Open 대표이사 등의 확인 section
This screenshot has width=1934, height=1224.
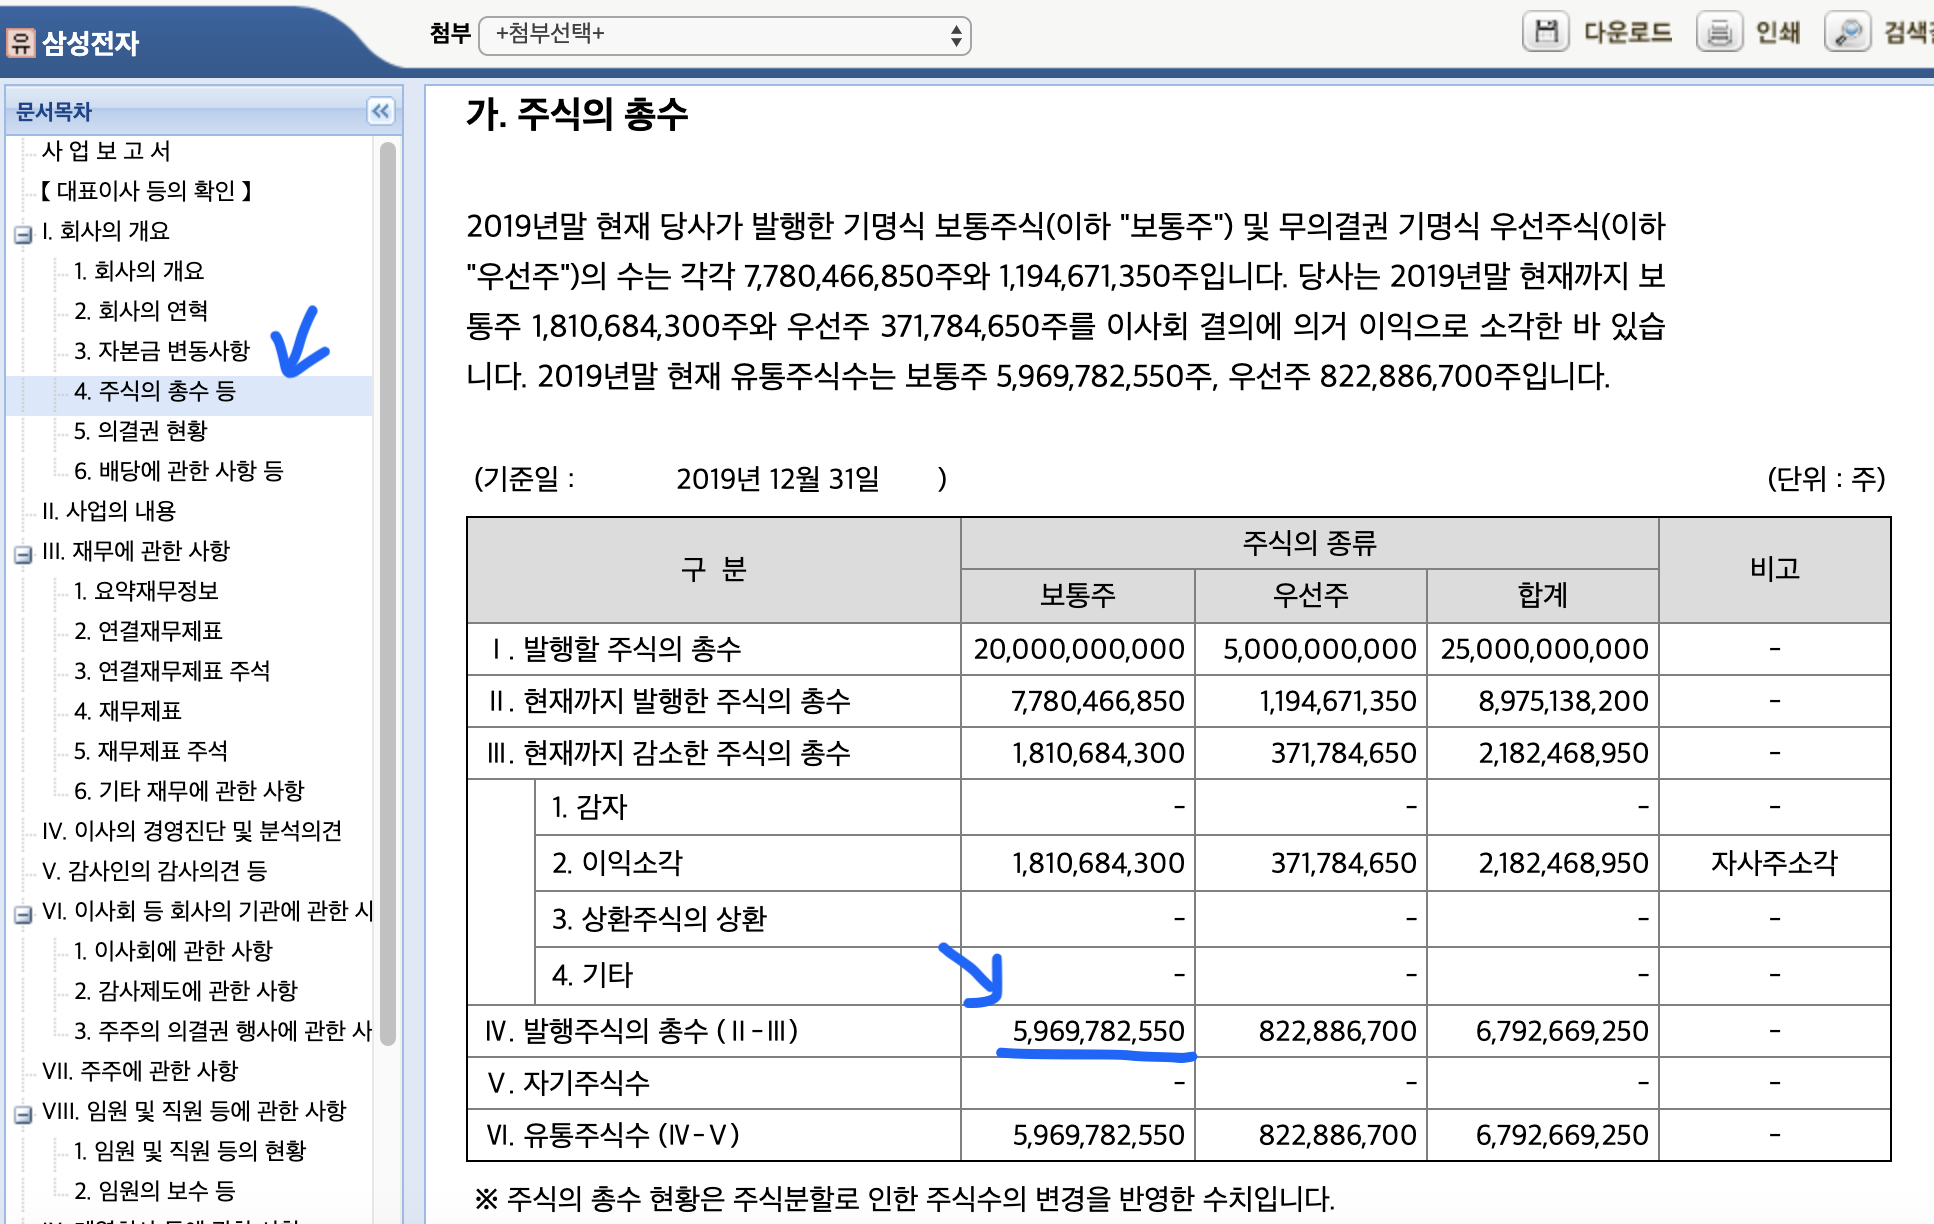(146, 191)
